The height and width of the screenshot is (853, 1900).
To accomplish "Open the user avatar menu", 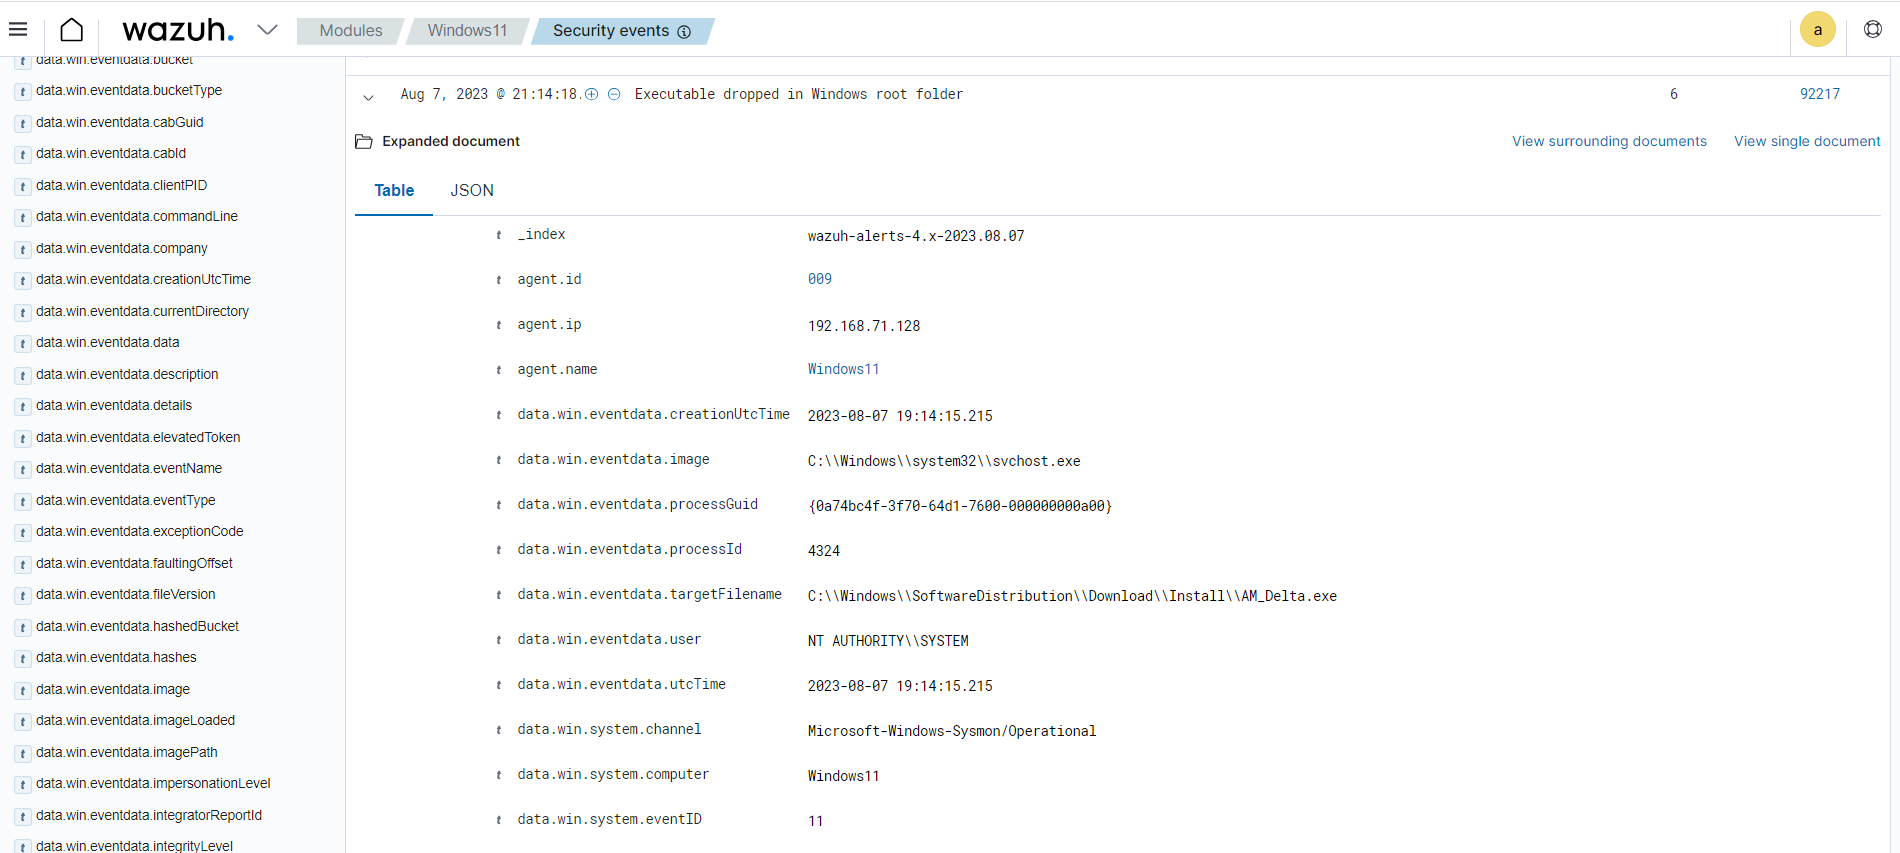I will coord(1817,30).
